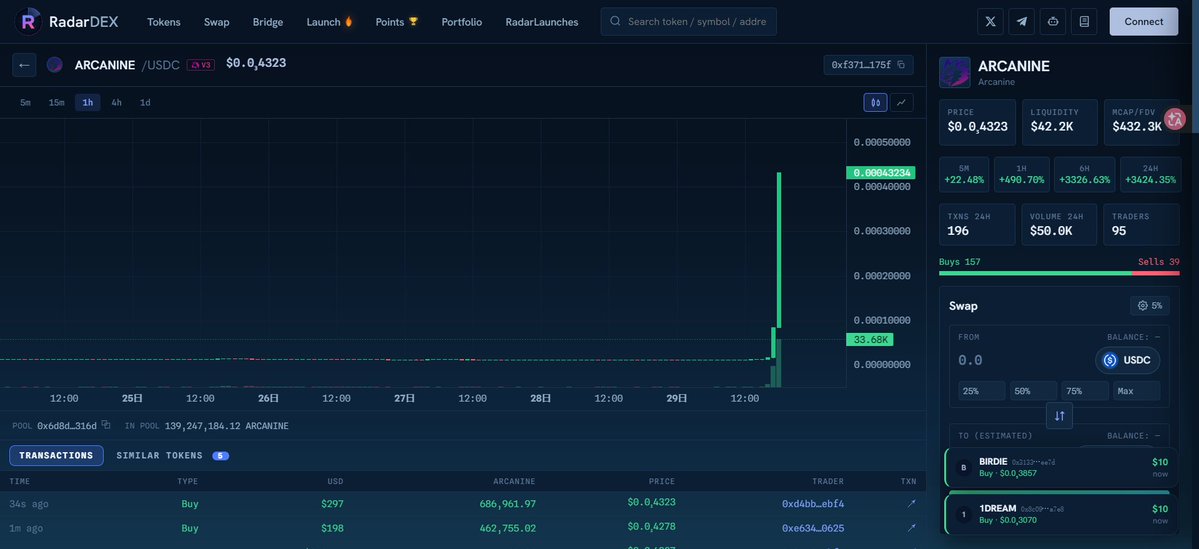Open transaction link arrow for 1m ago row
This screenshot has width=1199, height=549.
(x=911, y=528)
